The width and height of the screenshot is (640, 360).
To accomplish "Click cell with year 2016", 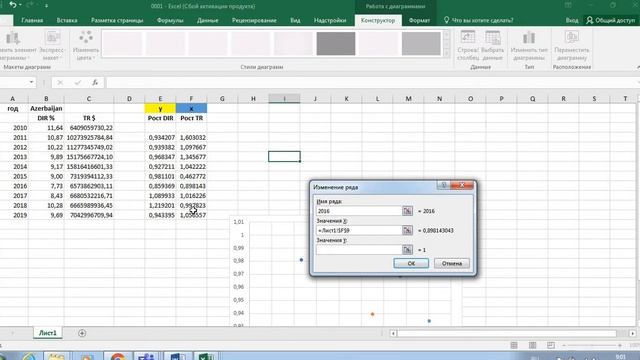I will tap(13, 186).
